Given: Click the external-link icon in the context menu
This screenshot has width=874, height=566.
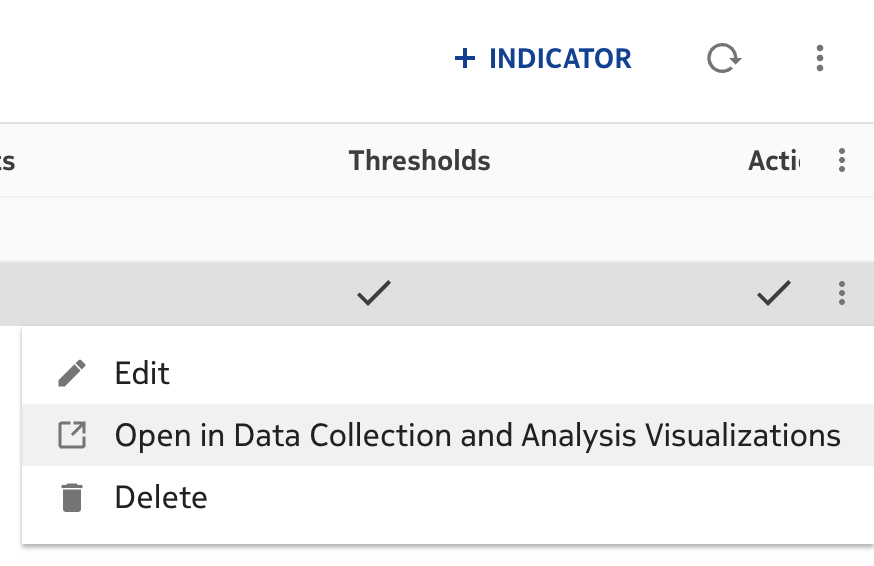Looking at the screenshot, I should coord(72,435).
